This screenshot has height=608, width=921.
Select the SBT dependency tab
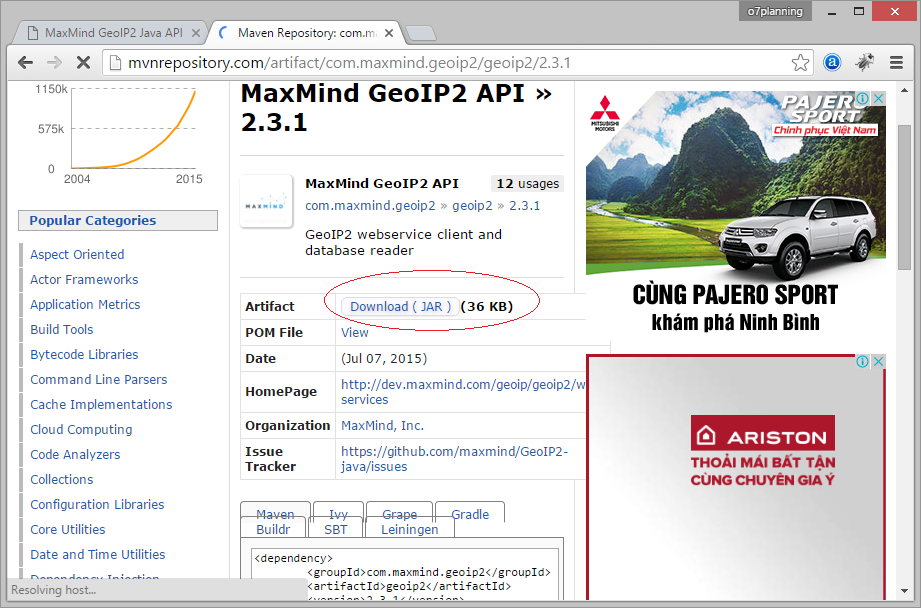335,529
